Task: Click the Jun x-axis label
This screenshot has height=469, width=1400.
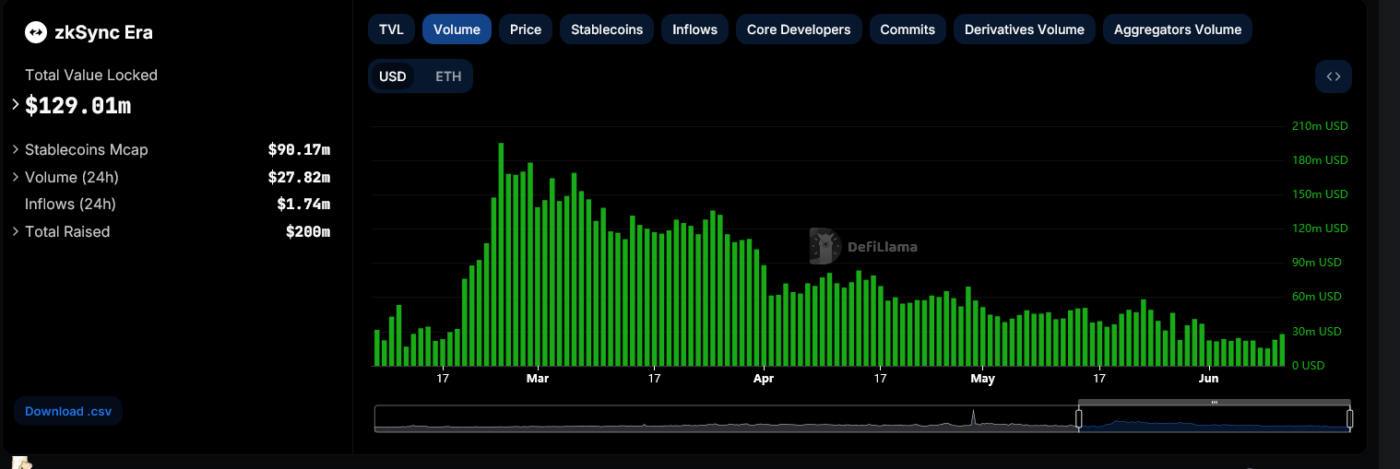Action: click(1209, 379)
